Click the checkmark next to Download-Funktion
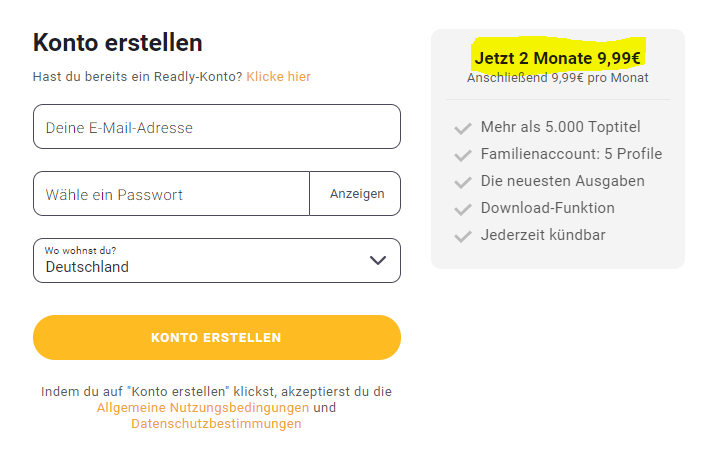The height and width of the screenshot is (451, 708). point(462,209)
